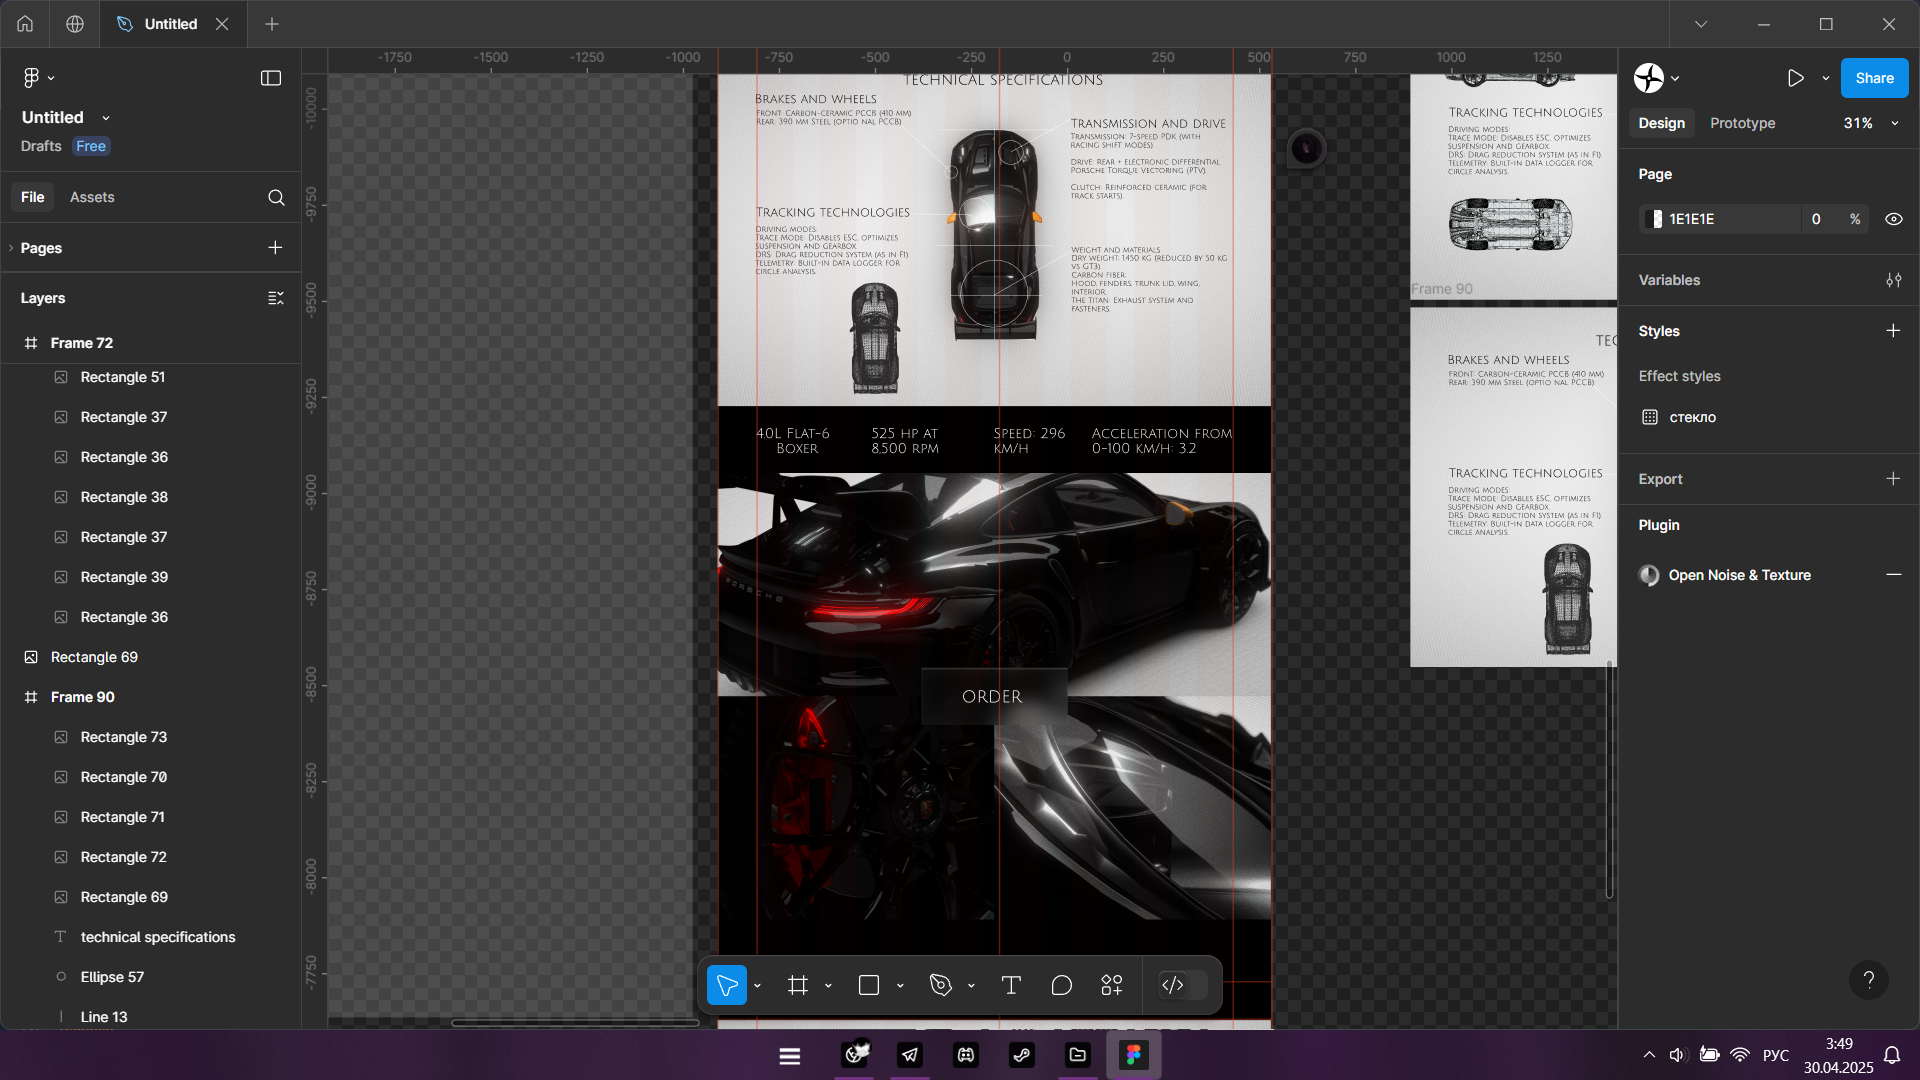Open zoom level 31% dropdown
Viewport: 1920px width, 1080px height.
(1870, 123)
